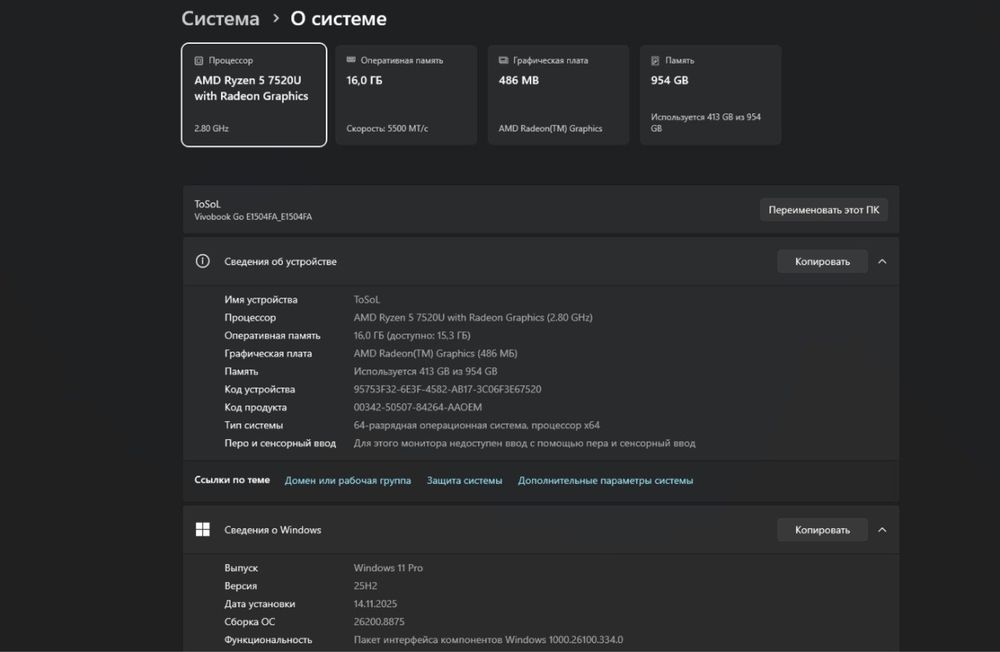Click the Ссылки по теме label

tap(232, 480)
